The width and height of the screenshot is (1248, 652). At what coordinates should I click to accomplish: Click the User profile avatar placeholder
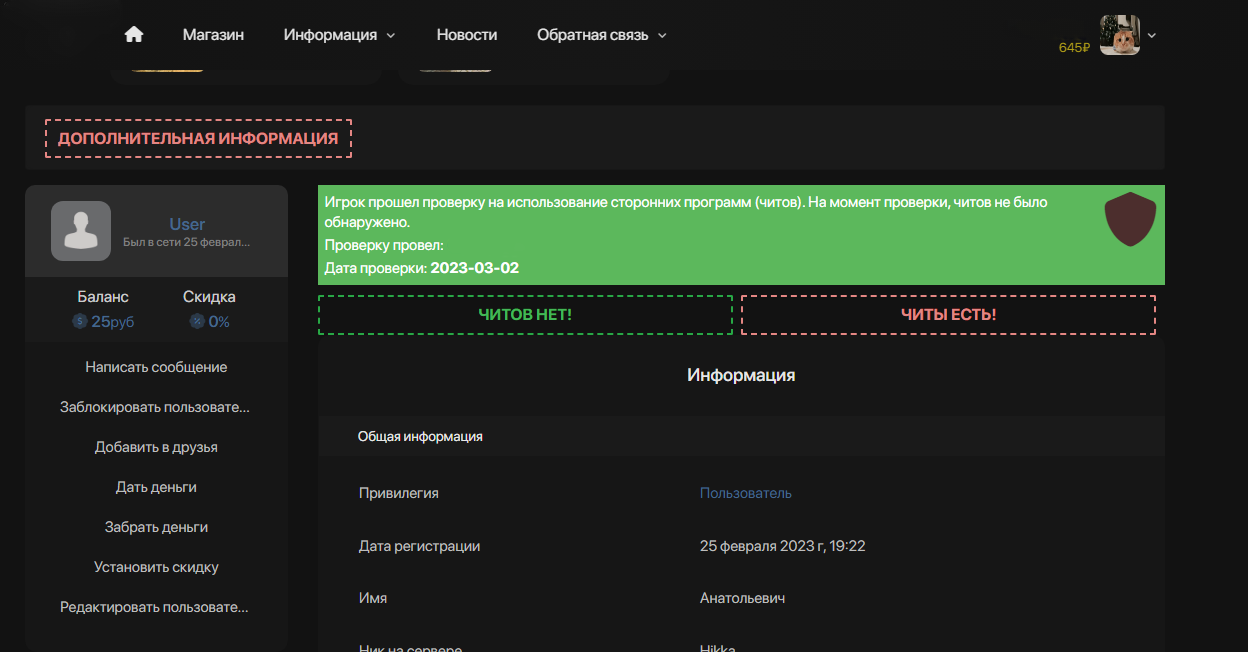[81, 231]
